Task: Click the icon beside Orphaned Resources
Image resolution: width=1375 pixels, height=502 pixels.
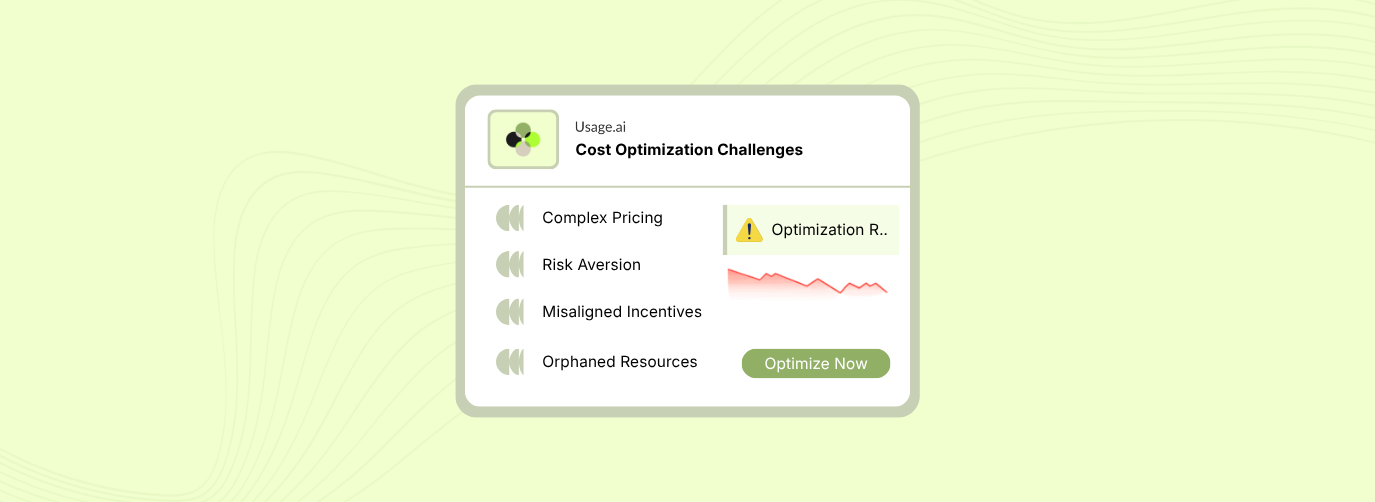Action: (510, 362)
